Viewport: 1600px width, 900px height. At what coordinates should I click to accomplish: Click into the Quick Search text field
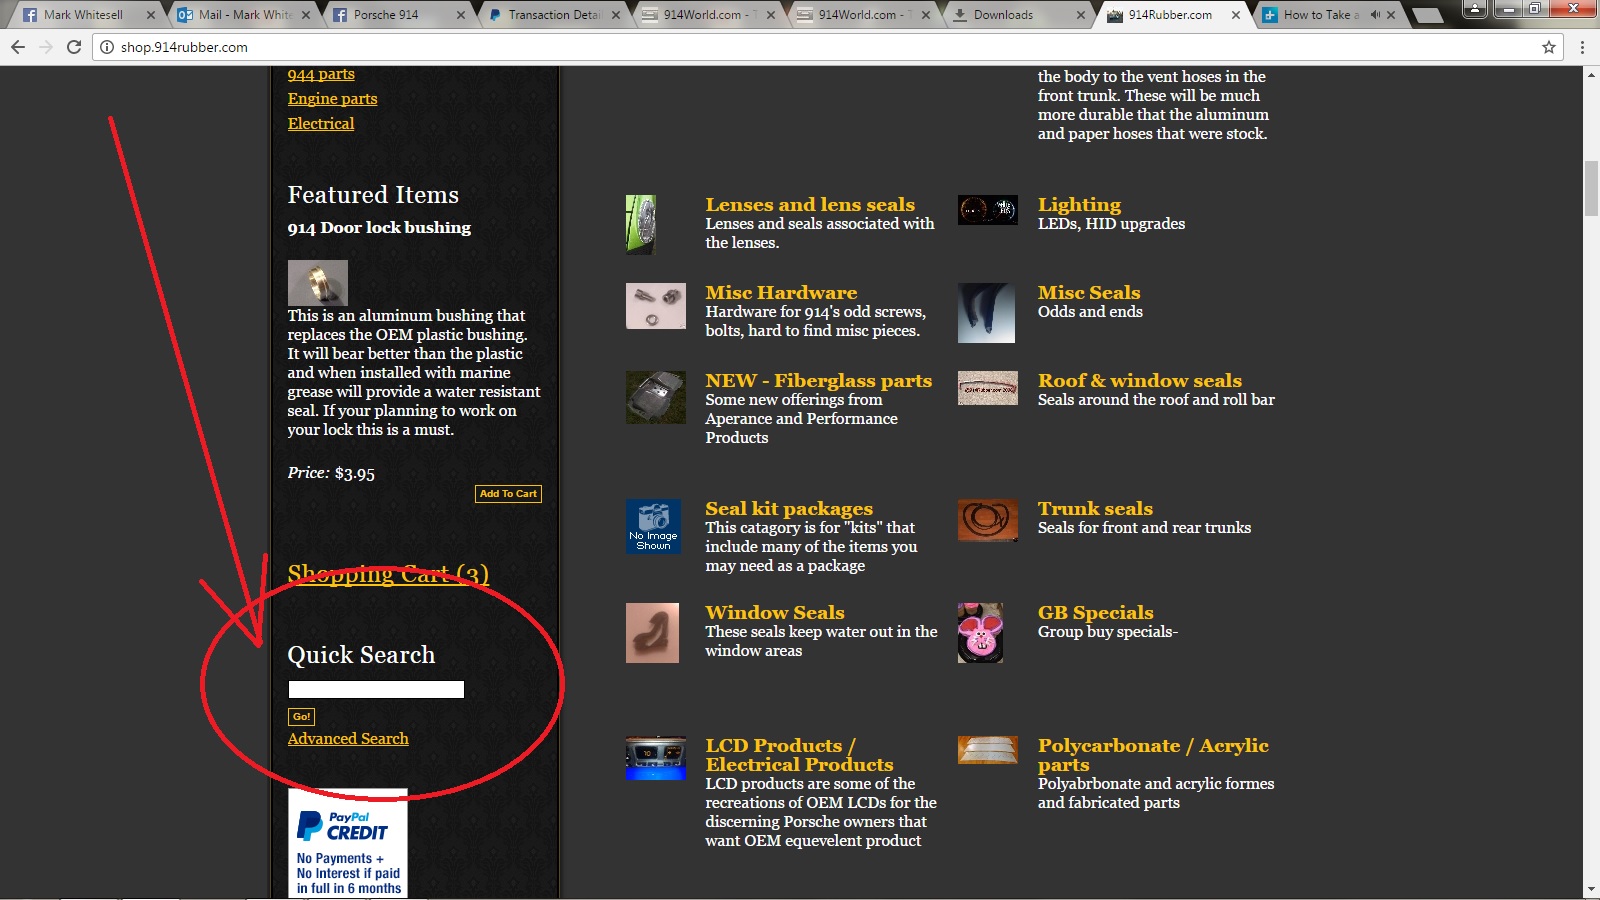coord(376,689)
